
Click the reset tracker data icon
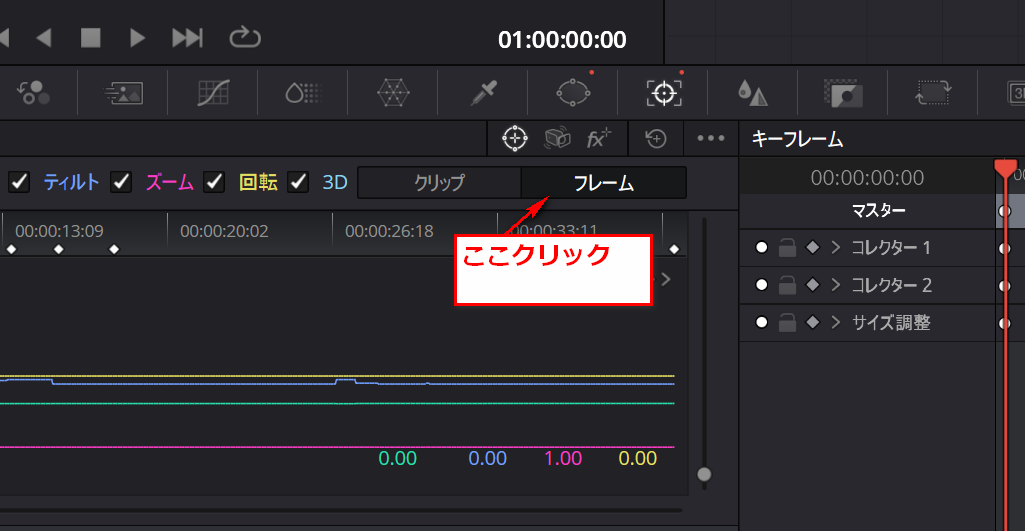[x=656, y=139]
